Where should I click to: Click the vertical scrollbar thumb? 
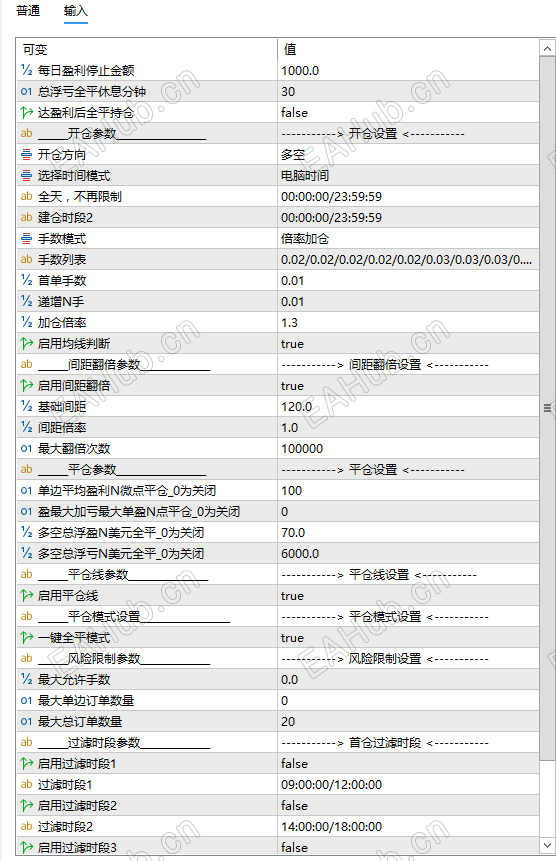547,408
